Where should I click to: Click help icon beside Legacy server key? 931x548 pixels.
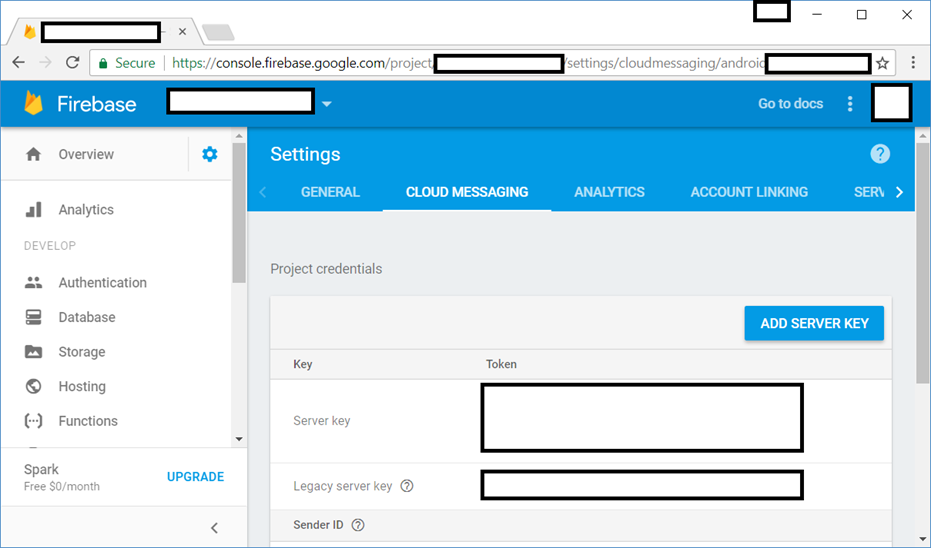407,486
